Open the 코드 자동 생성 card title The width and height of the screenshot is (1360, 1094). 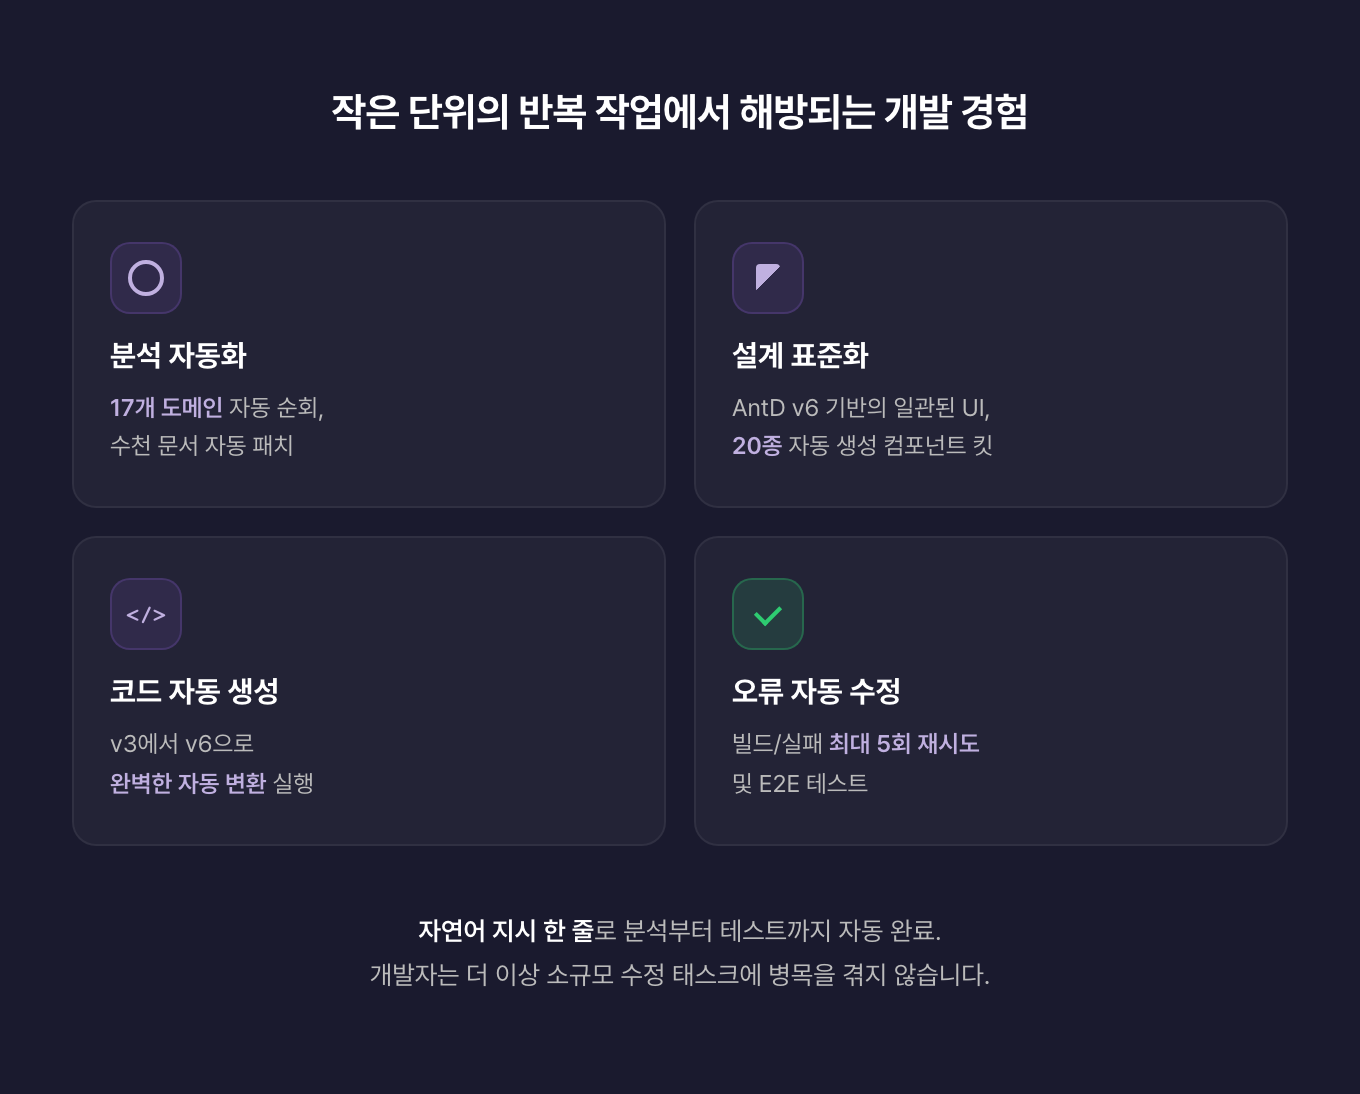tap(194, 691)
